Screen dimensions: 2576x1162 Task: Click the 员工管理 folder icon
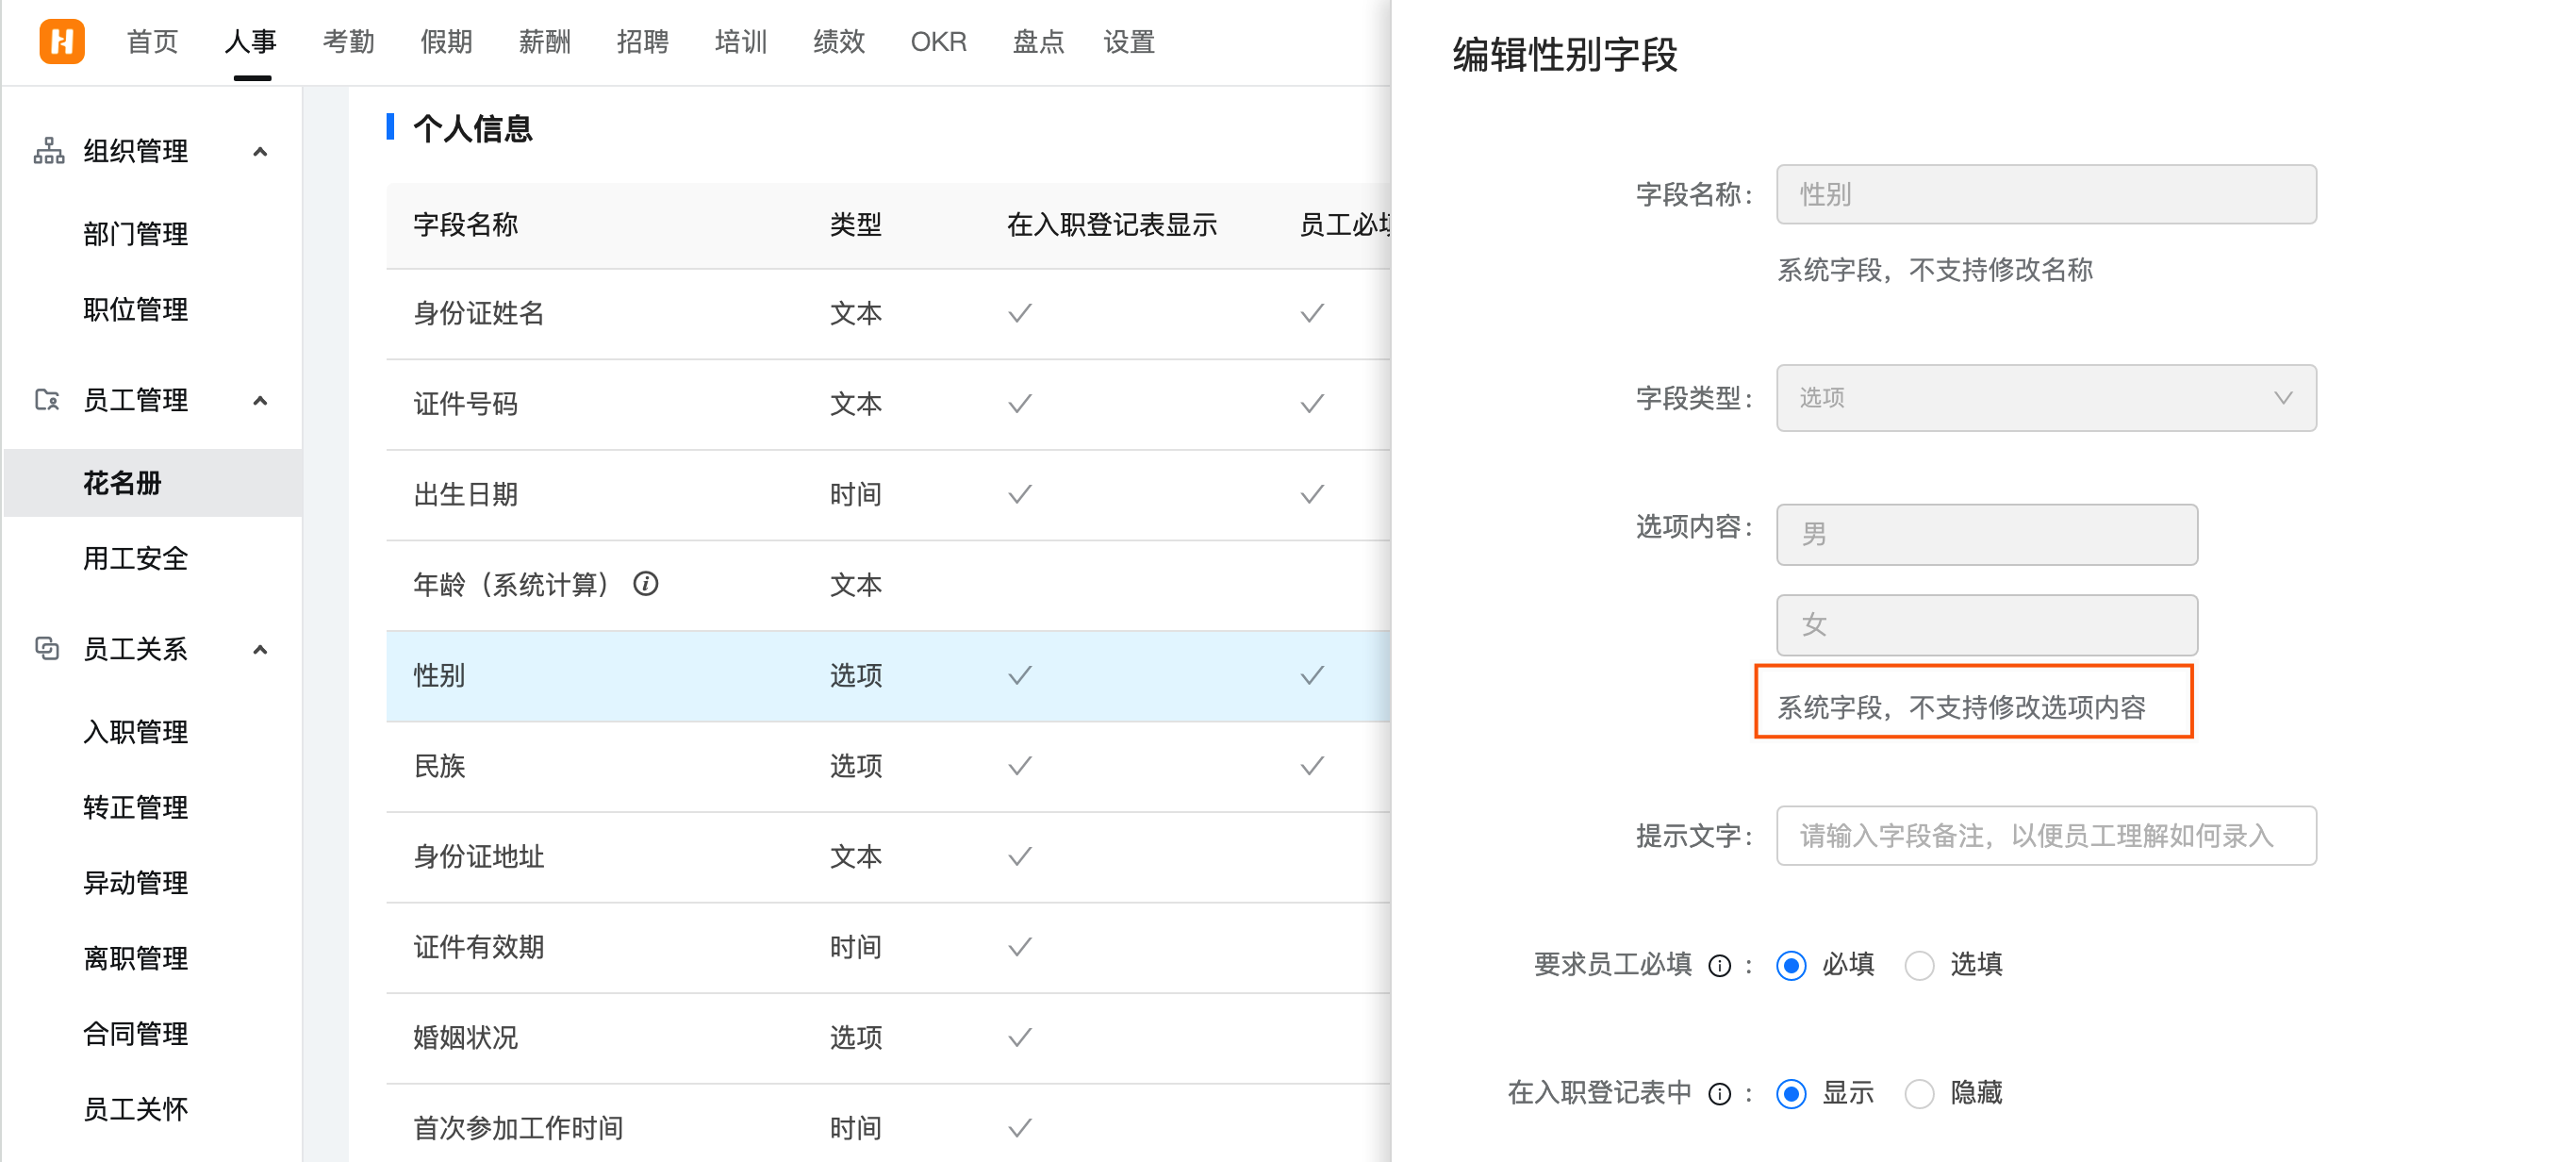point(47,400)
